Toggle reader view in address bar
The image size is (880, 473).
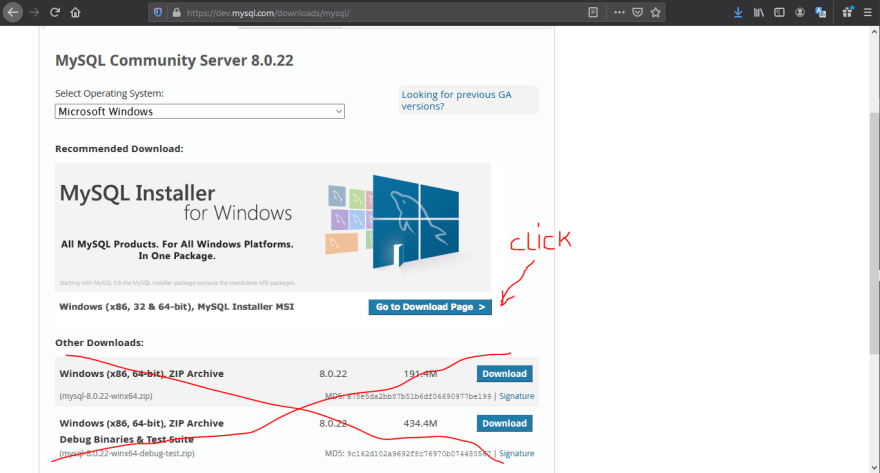pos(593,12)
